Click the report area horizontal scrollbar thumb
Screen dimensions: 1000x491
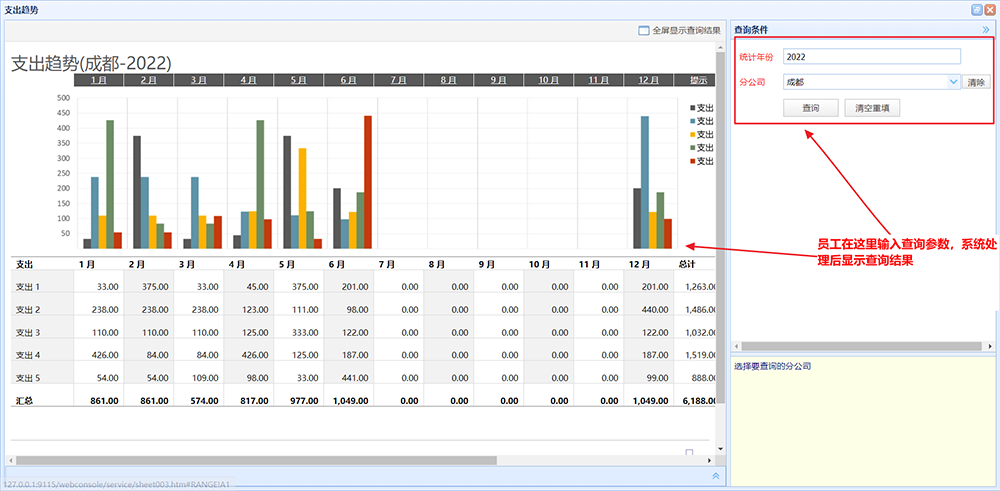click(x=256, y=460)
